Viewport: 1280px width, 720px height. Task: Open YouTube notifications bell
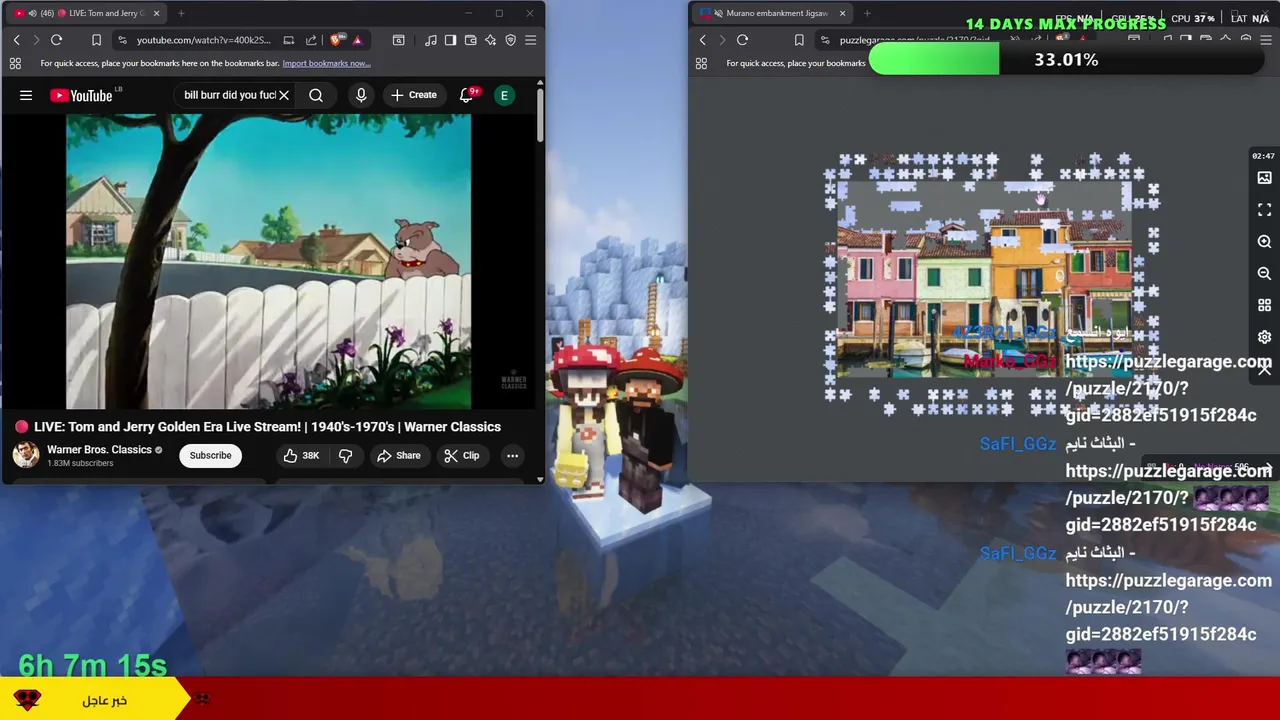click(466, 95)
